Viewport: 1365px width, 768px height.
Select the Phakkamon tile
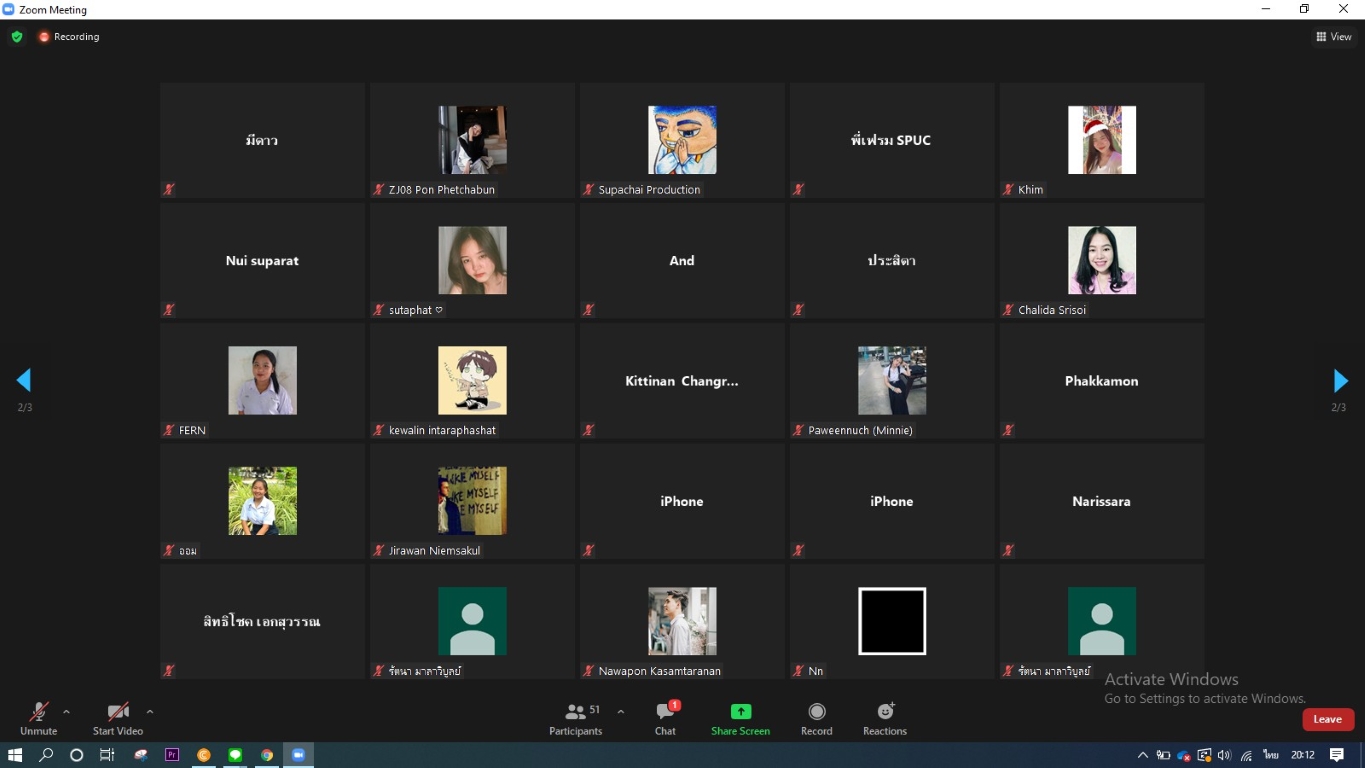pos(1102,381)
